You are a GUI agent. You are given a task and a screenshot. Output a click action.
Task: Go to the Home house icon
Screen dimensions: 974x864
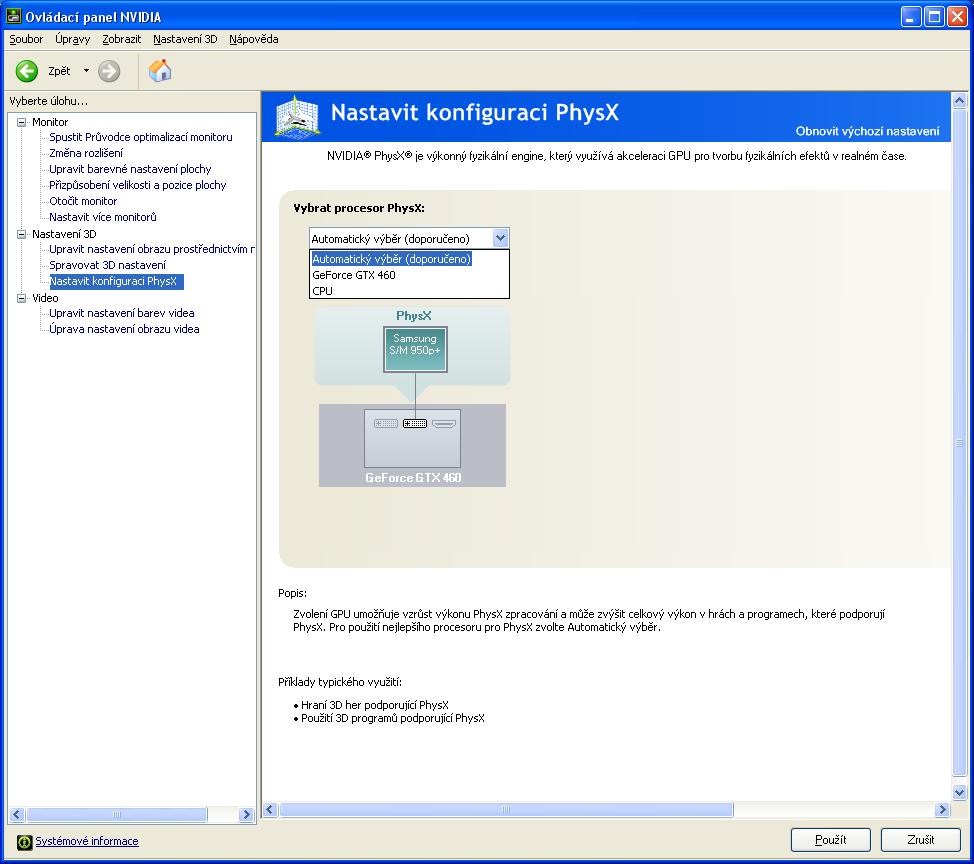tap(160, 71)
